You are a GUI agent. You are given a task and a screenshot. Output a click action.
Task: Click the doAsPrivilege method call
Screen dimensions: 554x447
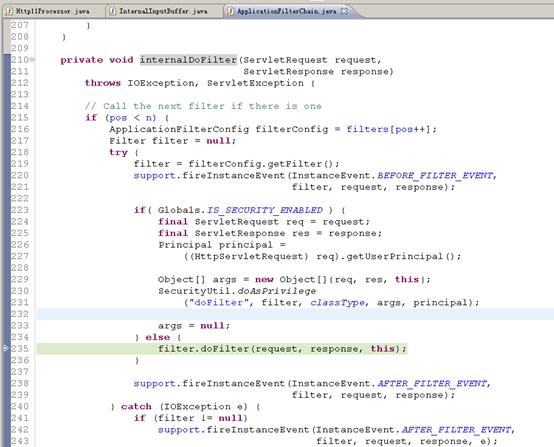click(x=277, y=291)
